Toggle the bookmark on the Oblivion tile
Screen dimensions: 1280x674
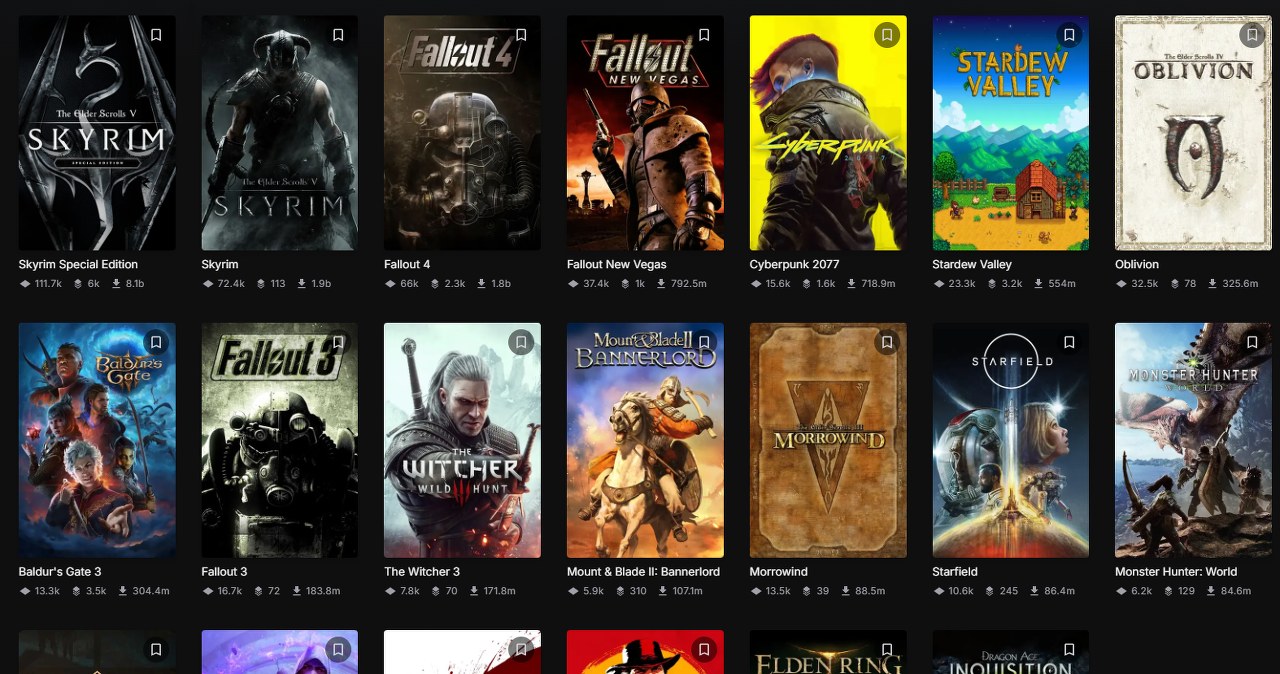pyautogui.click(x=1252, y=35)
